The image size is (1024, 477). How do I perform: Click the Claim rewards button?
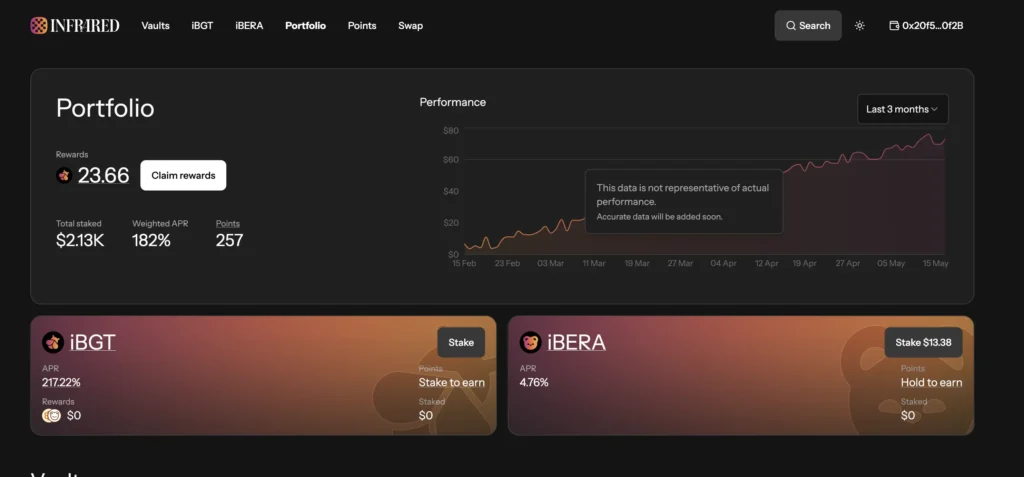184,175
